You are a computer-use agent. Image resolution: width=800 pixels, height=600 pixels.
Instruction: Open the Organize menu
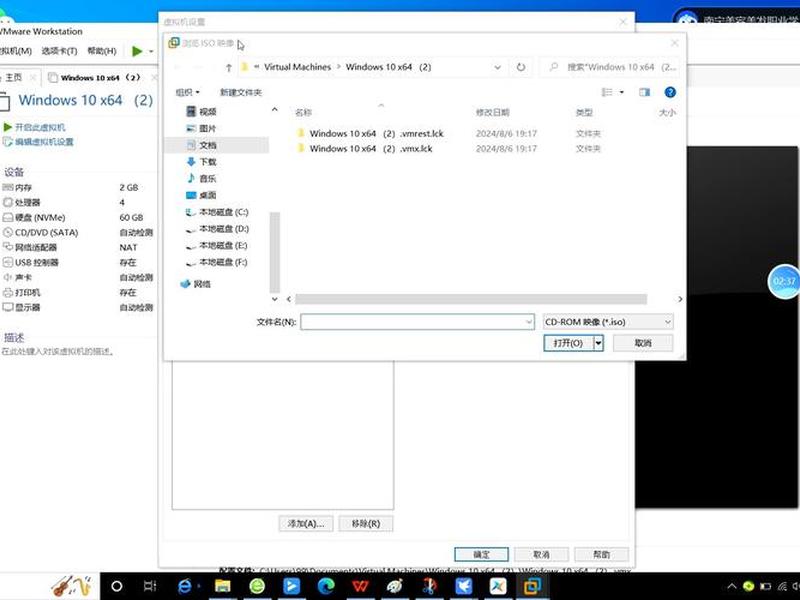coord(187,92)
